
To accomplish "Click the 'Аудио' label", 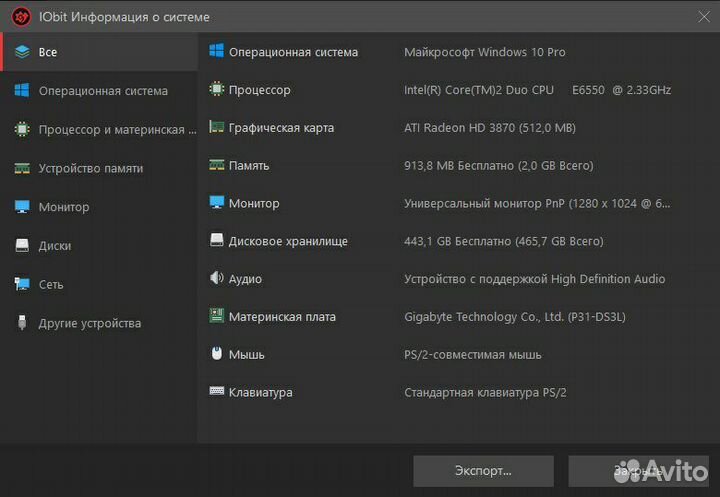I will 245,279.
